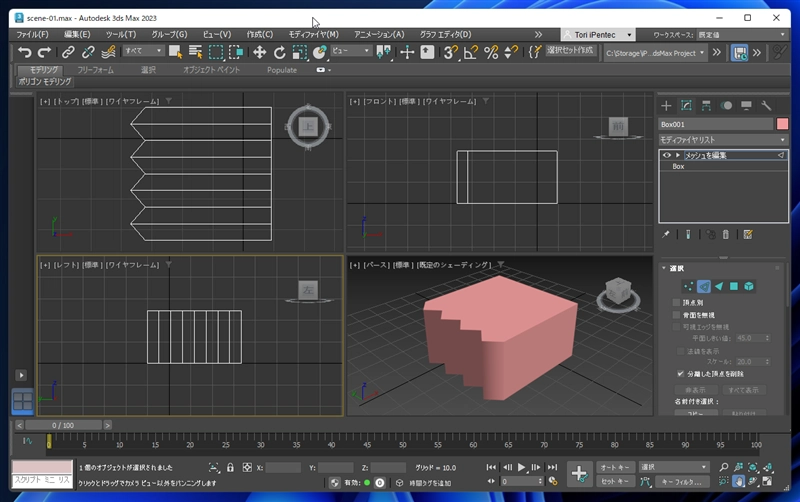Click Rectangular Selection Region icon
The image size is (800, 502).
tap(216, 52)
